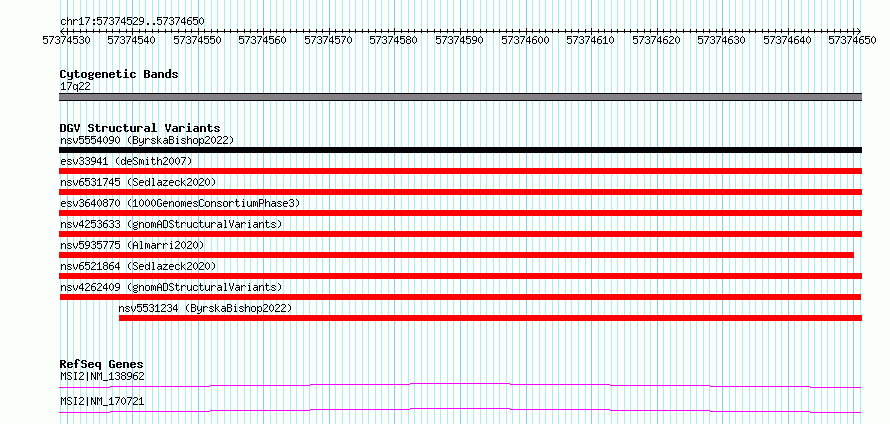The image size is (890, 424).
Task: Click the 17q22 band label
Action: [x=75, y=87]
